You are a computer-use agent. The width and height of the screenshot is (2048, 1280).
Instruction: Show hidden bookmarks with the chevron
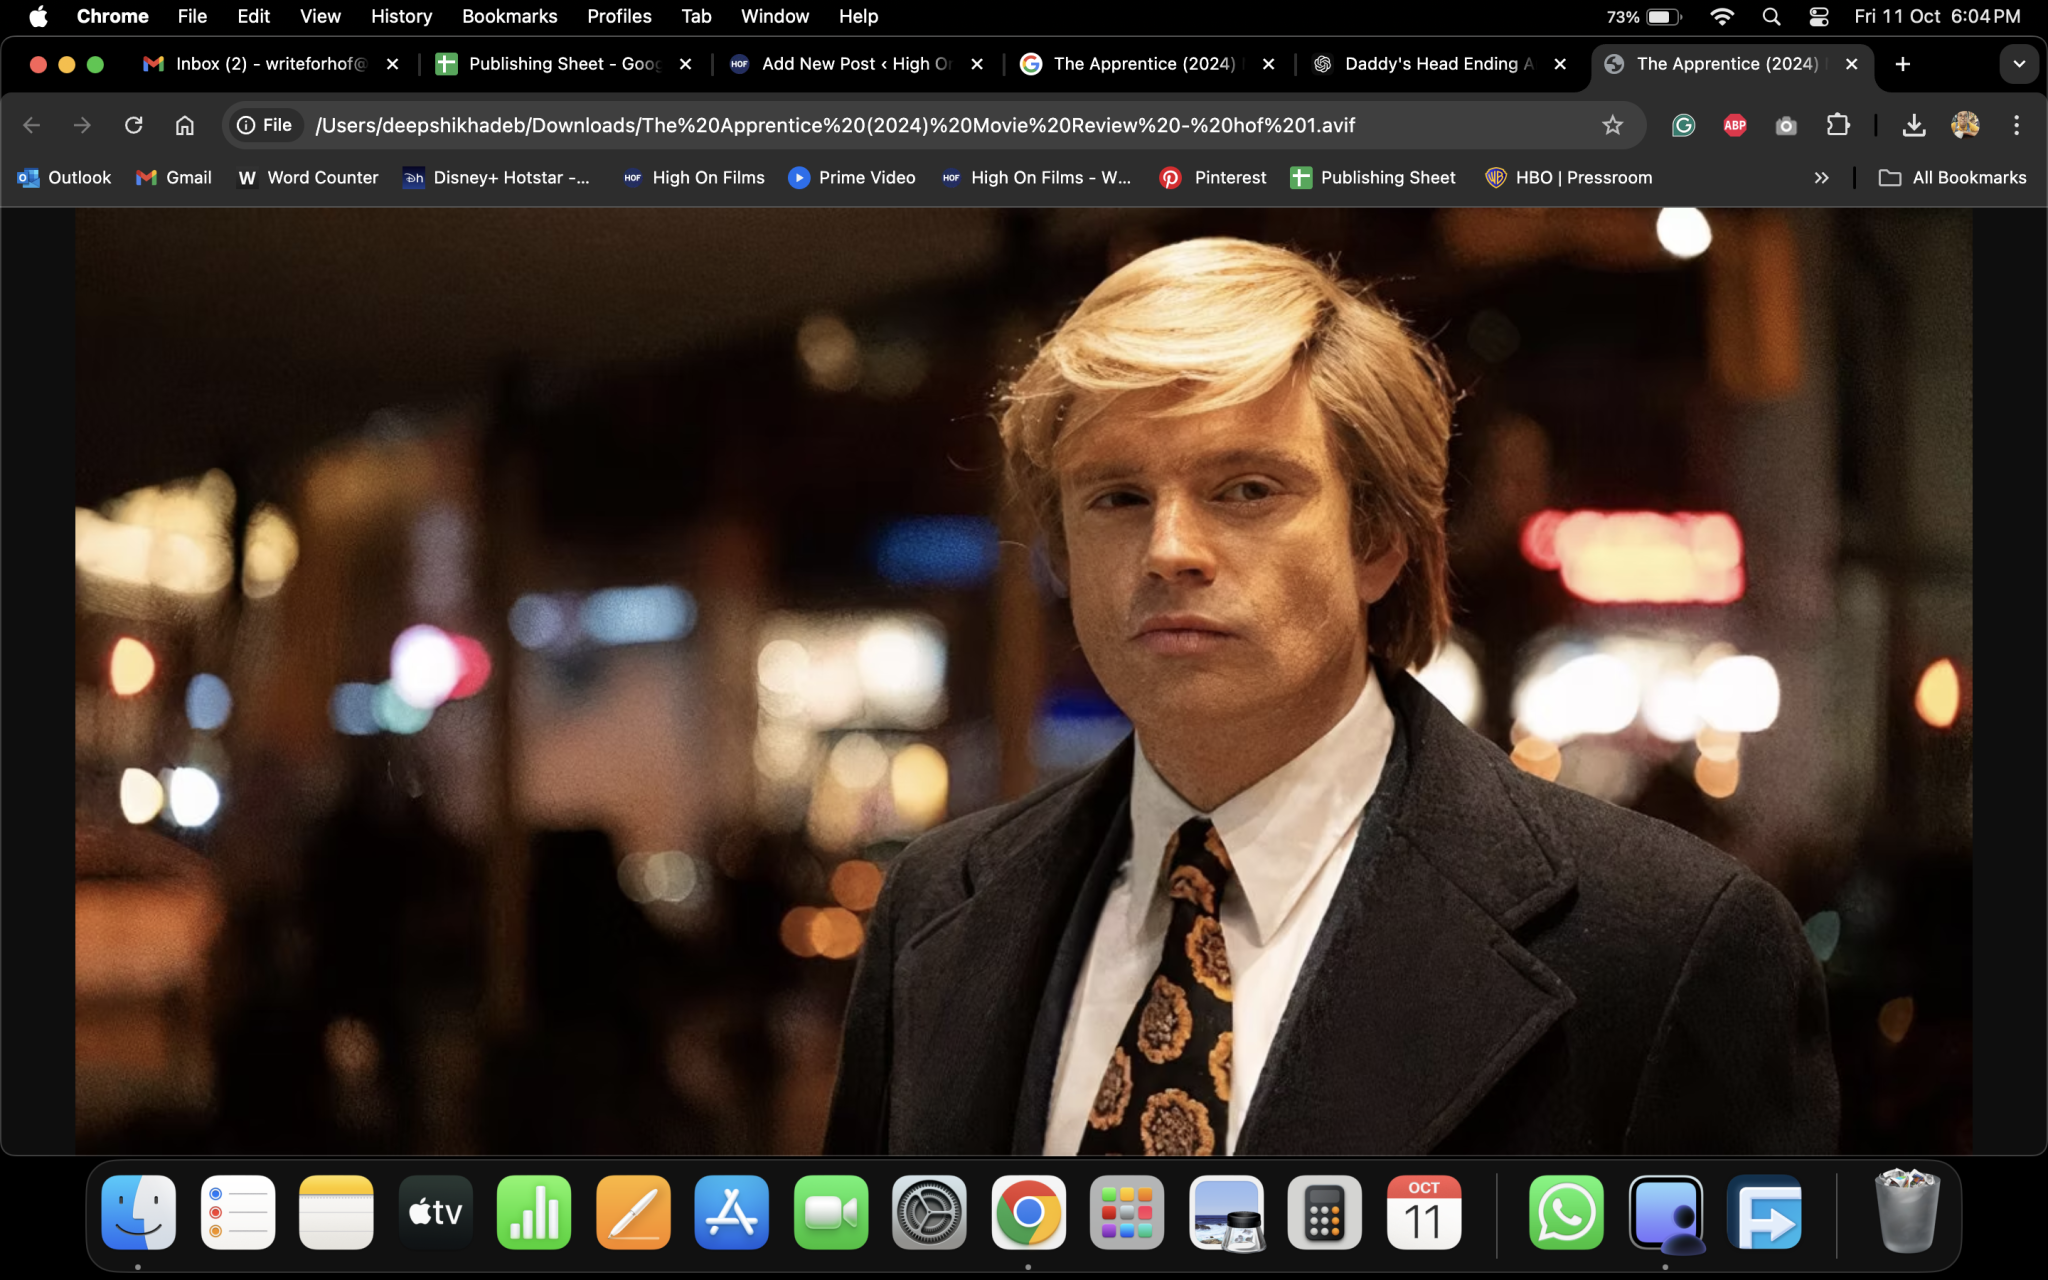(x=1821, y=178)
